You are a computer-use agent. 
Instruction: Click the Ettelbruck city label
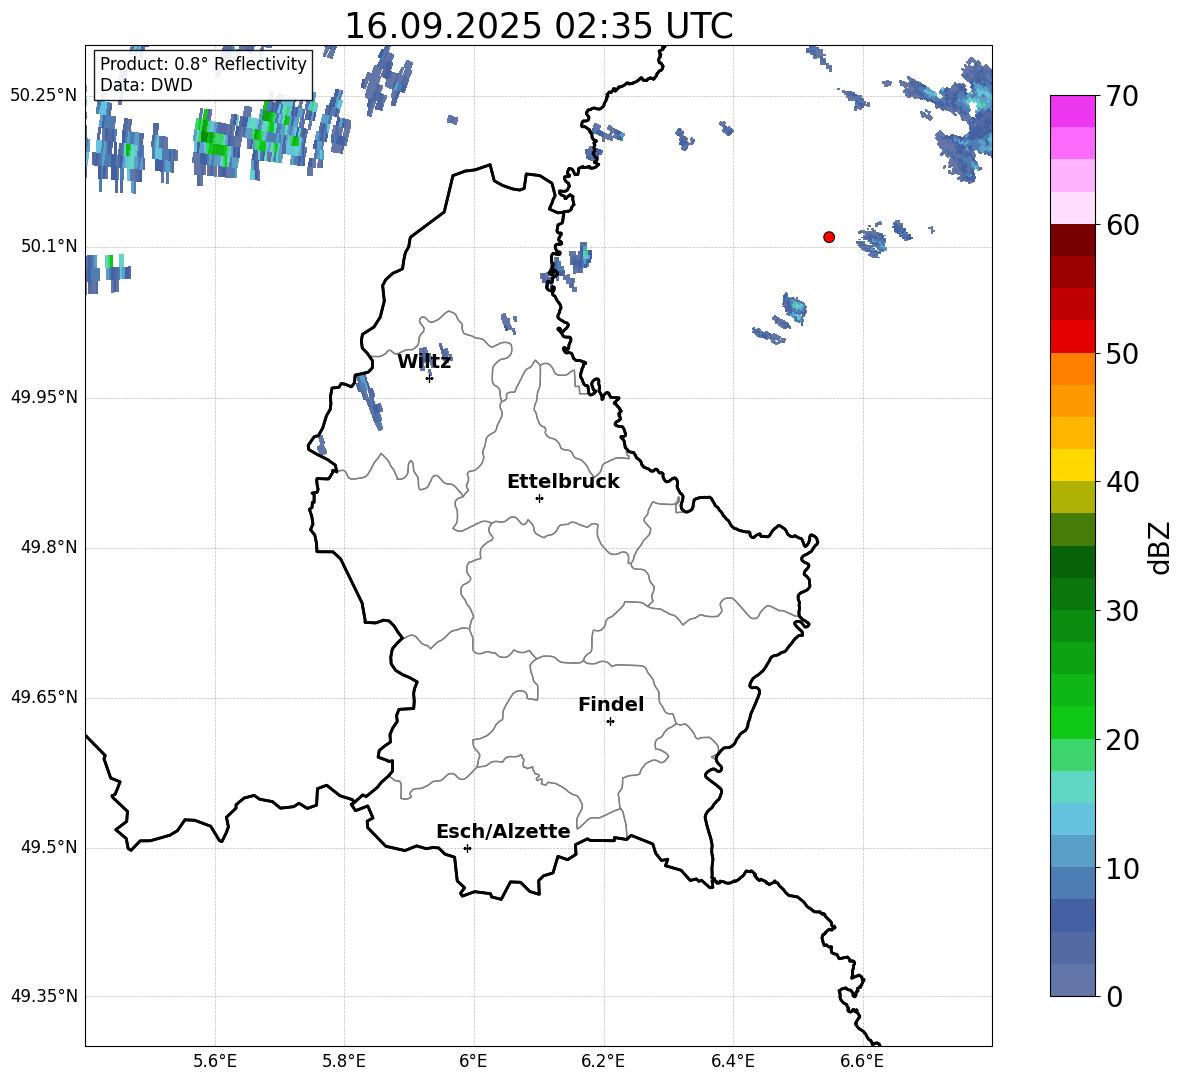pos(563,482)
